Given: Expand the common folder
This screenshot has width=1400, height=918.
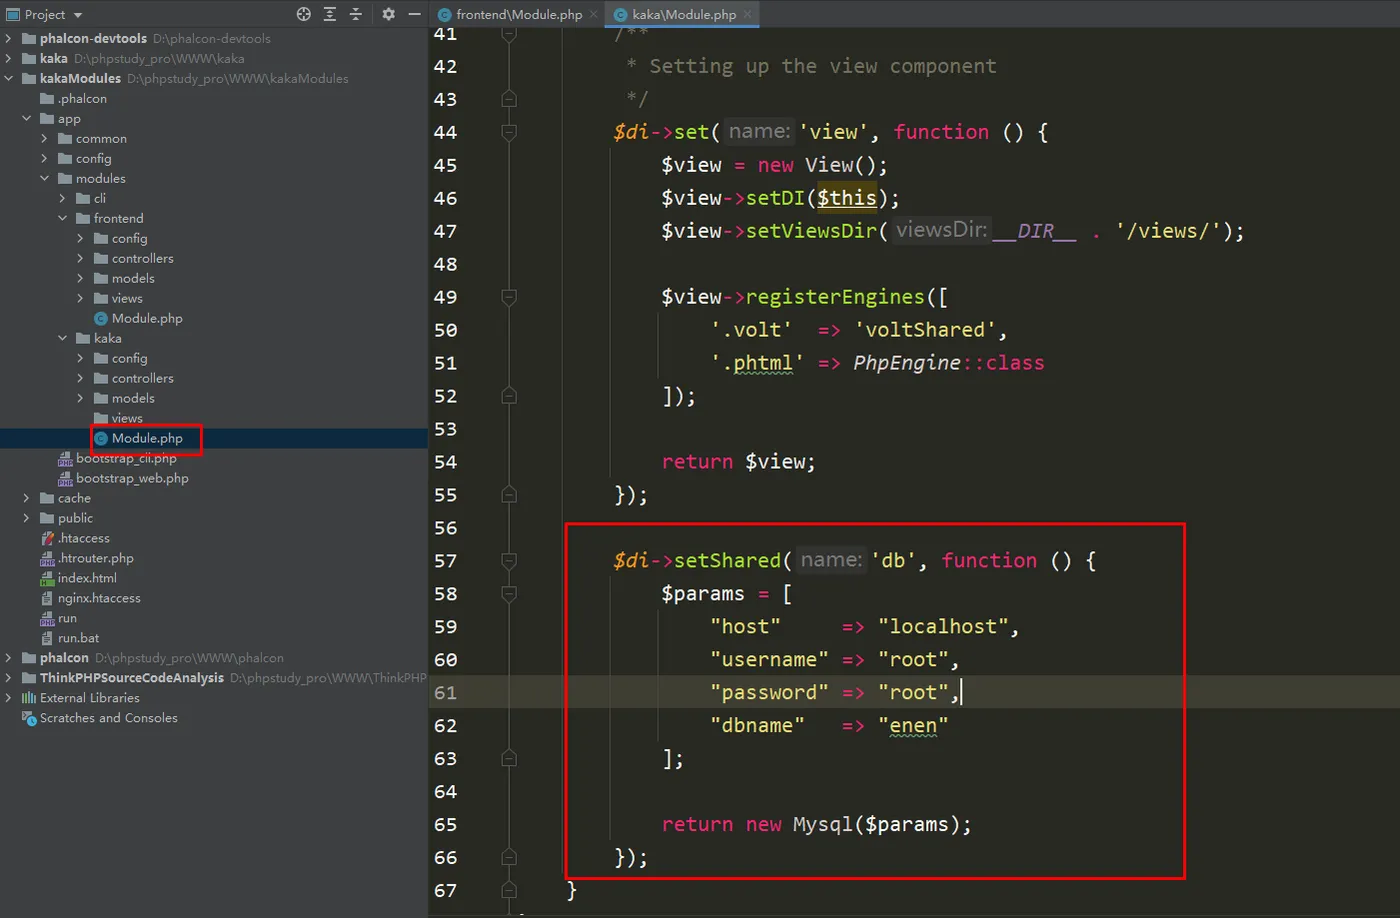Looking at the screenshot, I should tap(45, 138).
